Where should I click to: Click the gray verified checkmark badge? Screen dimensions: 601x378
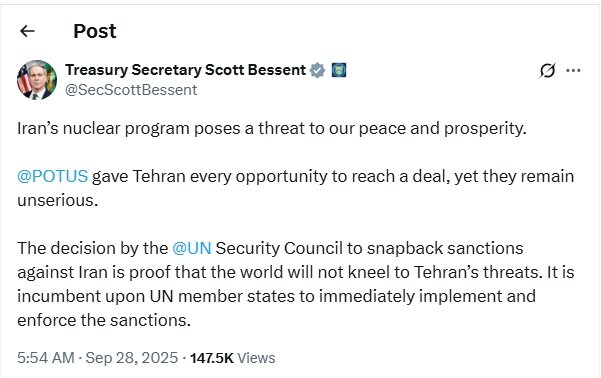[317, 70]
